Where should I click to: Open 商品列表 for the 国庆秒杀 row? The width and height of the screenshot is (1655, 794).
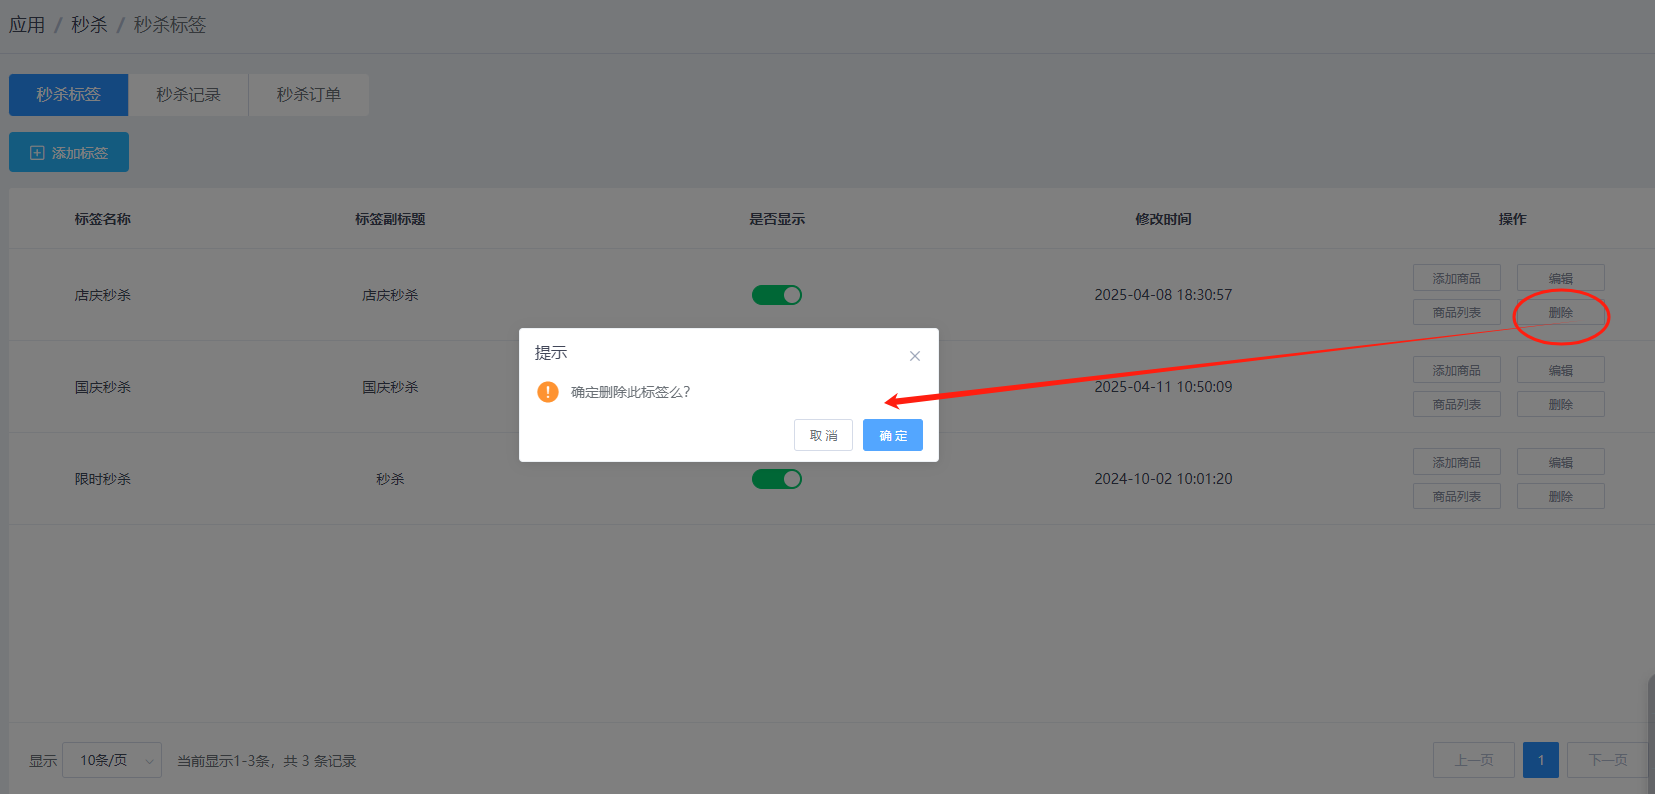1456,404
